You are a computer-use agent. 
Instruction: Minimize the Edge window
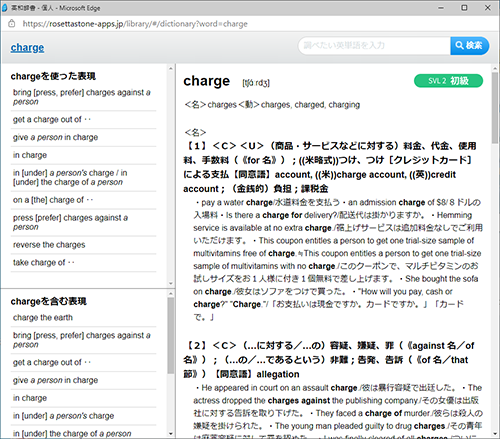click(441, 8)
